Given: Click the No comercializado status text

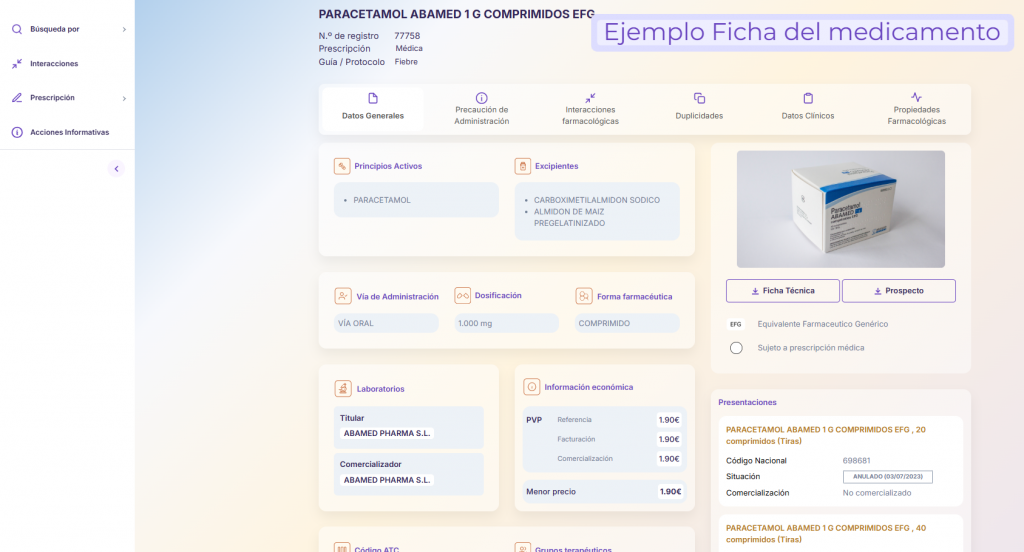Looking at the screenshot, I should (x=876, y=493).
